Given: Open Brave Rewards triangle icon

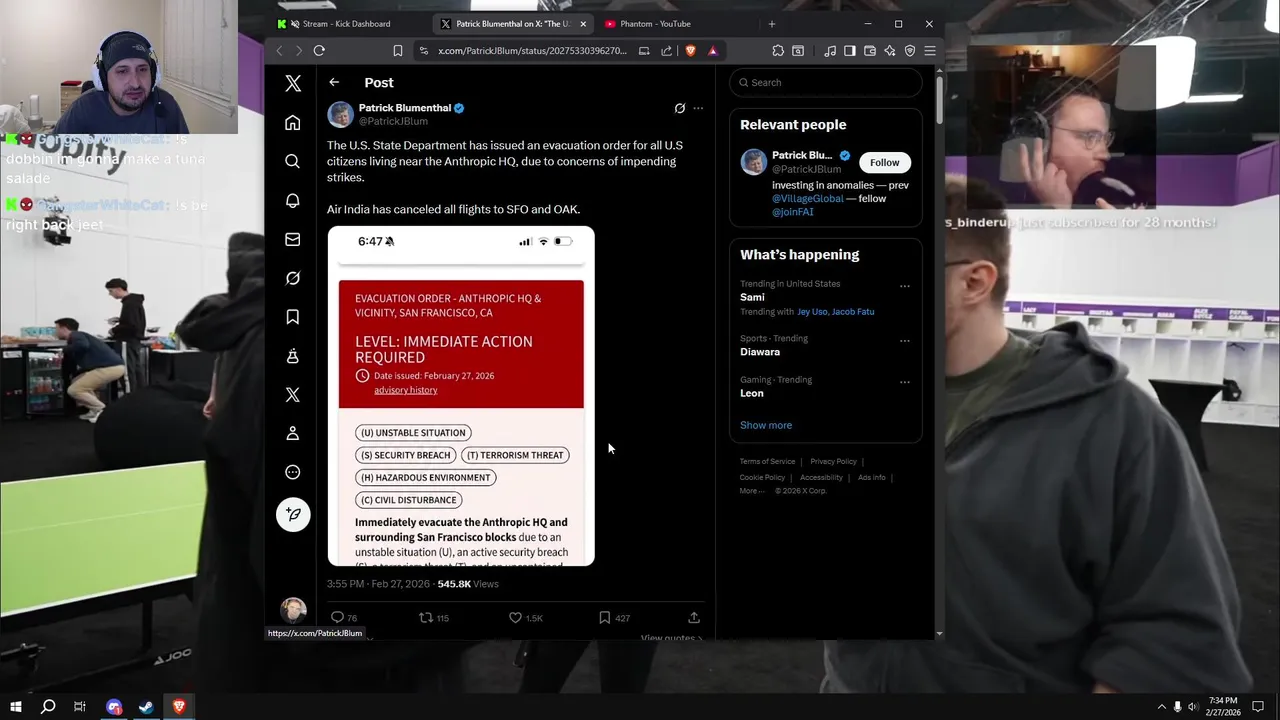Looking at the screenshot, I should (x=713, y=51).
